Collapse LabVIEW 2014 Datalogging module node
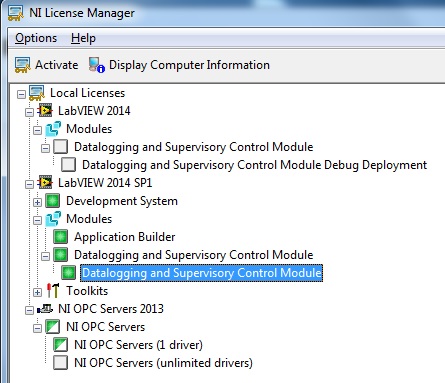 pos(45,148)
